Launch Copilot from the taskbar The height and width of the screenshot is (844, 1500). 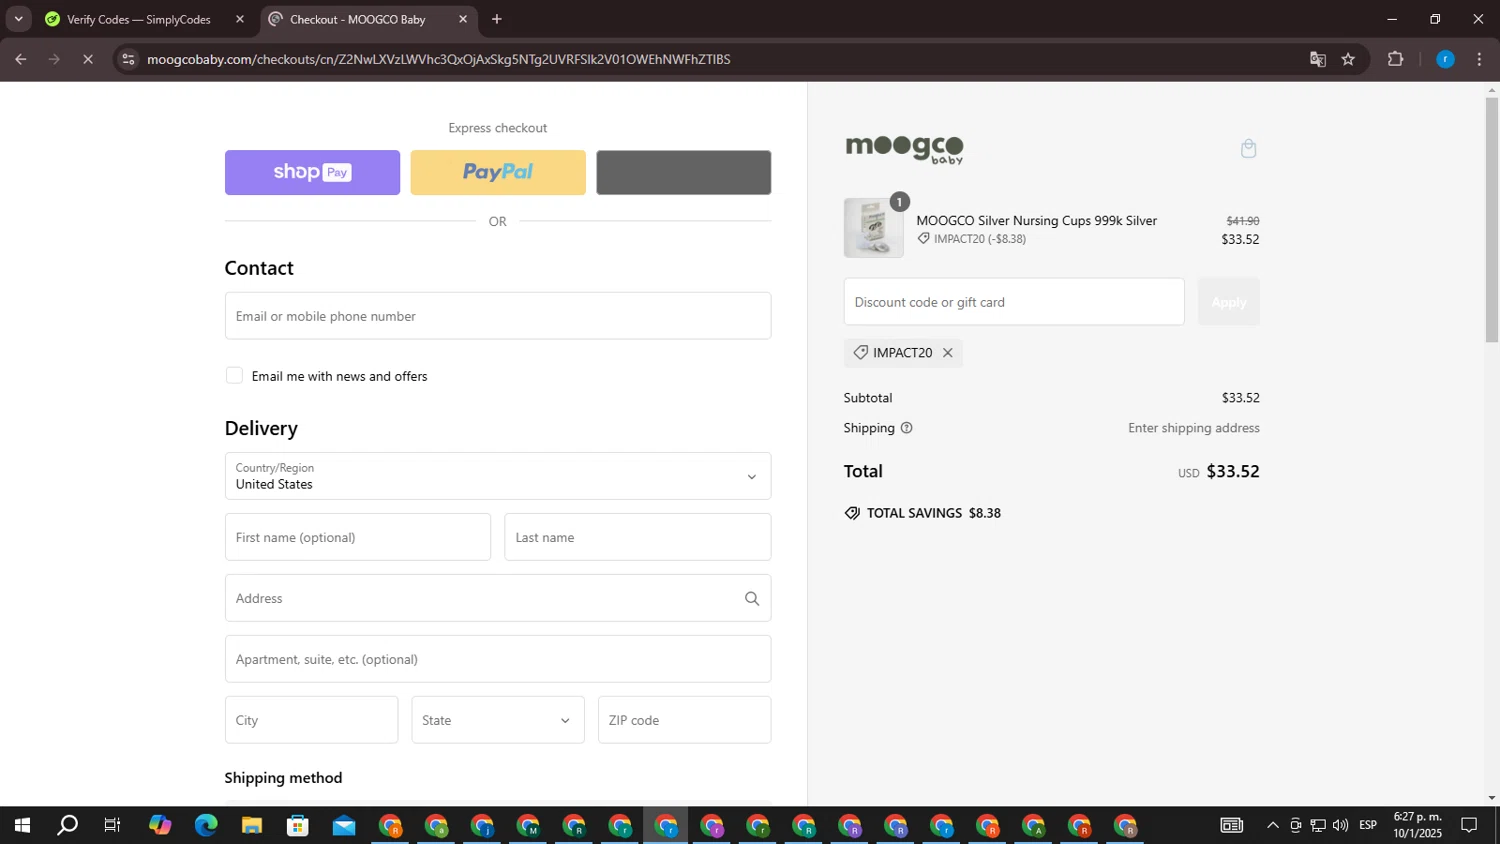pyautogui.click(x=160, y=826)
